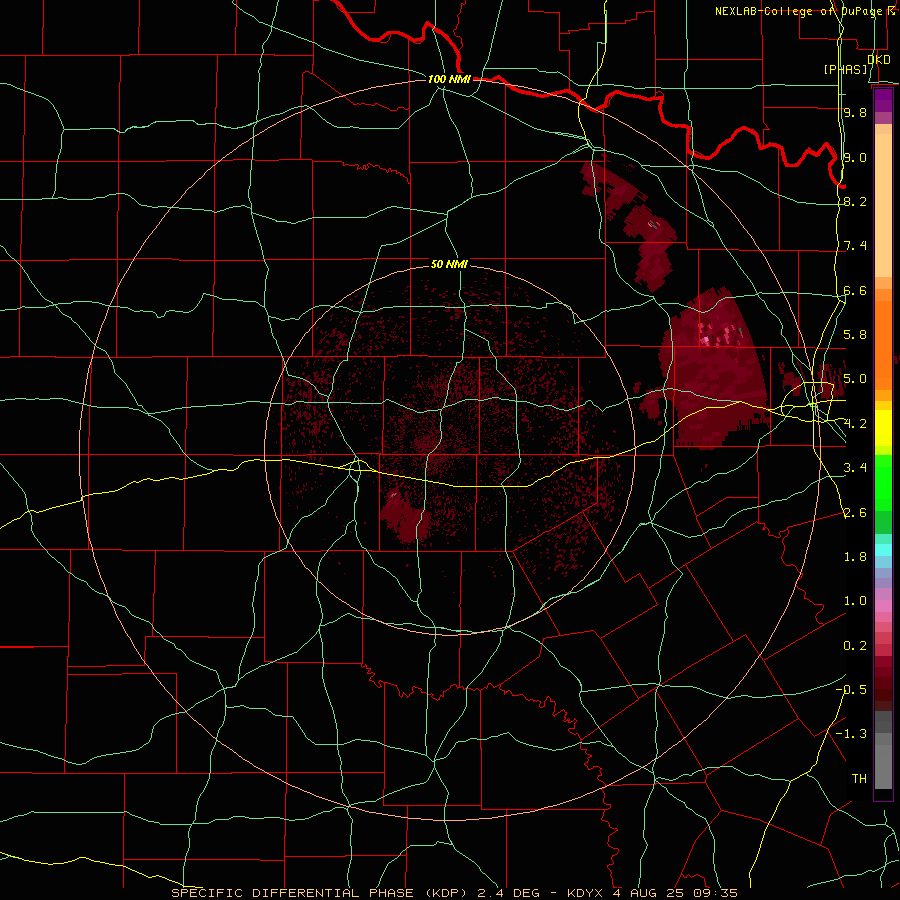Select the 2.6 value on the color scale

[x=855, y=513]
